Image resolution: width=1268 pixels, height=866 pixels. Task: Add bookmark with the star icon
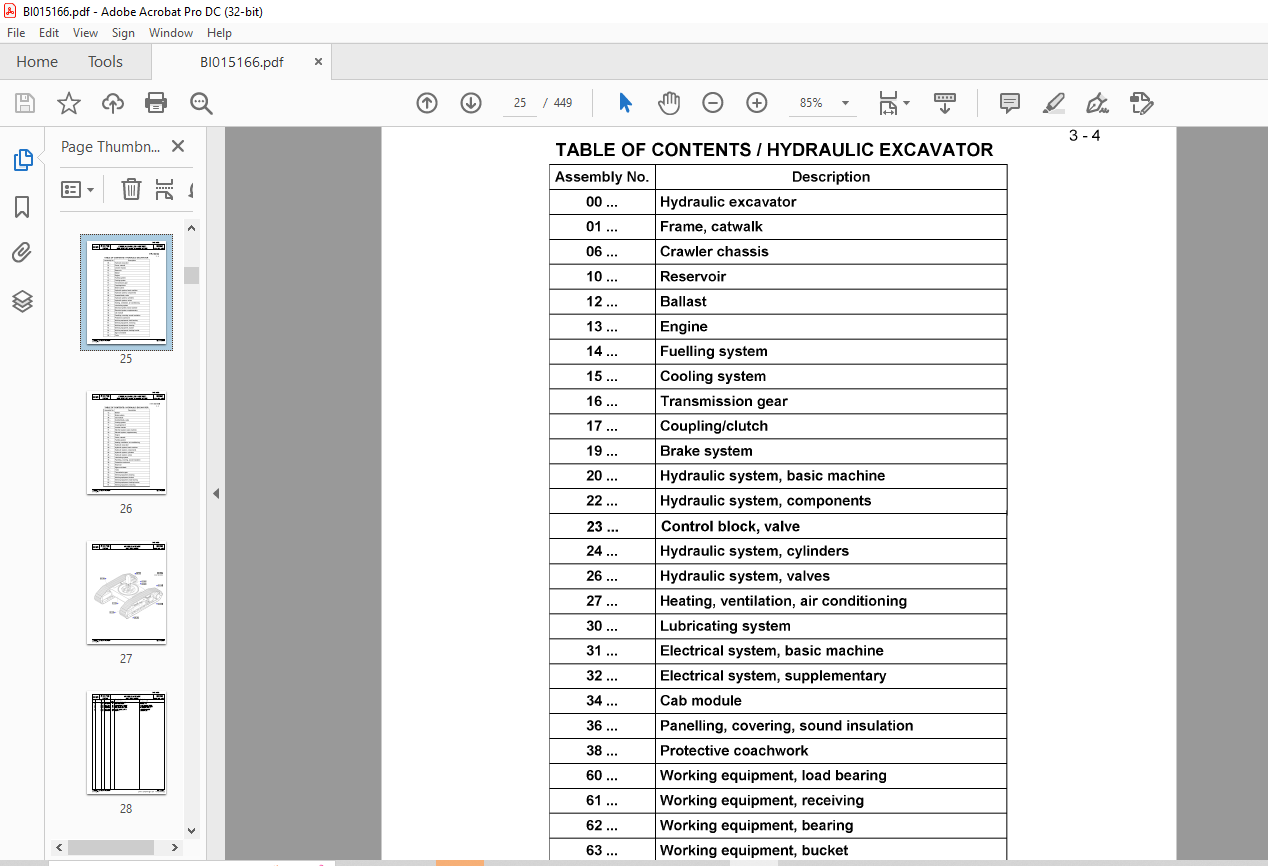(x=69, y=103)
